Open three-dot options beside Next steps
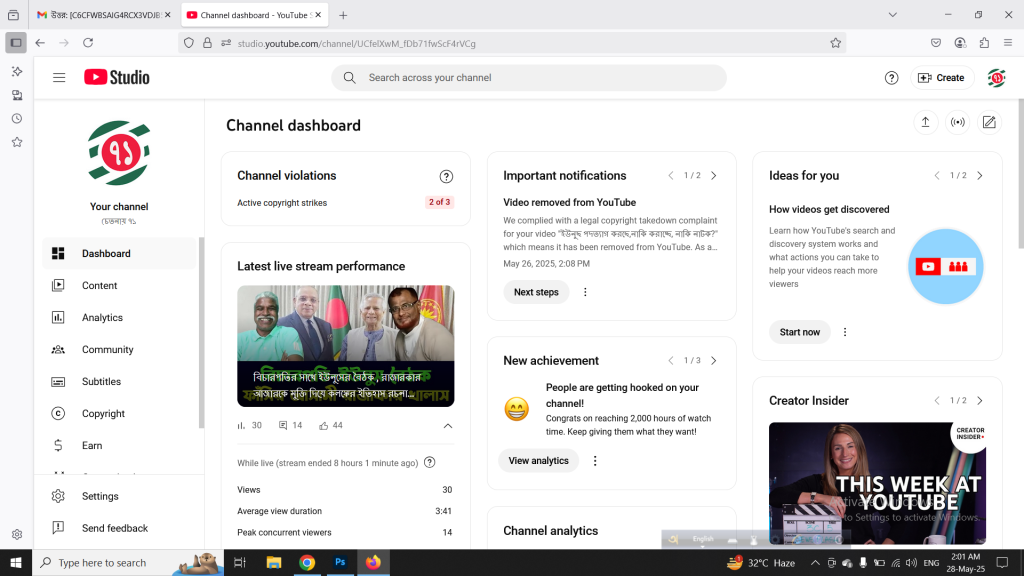1024x576 pixels. pyautogui.click(x=585, y=292)
